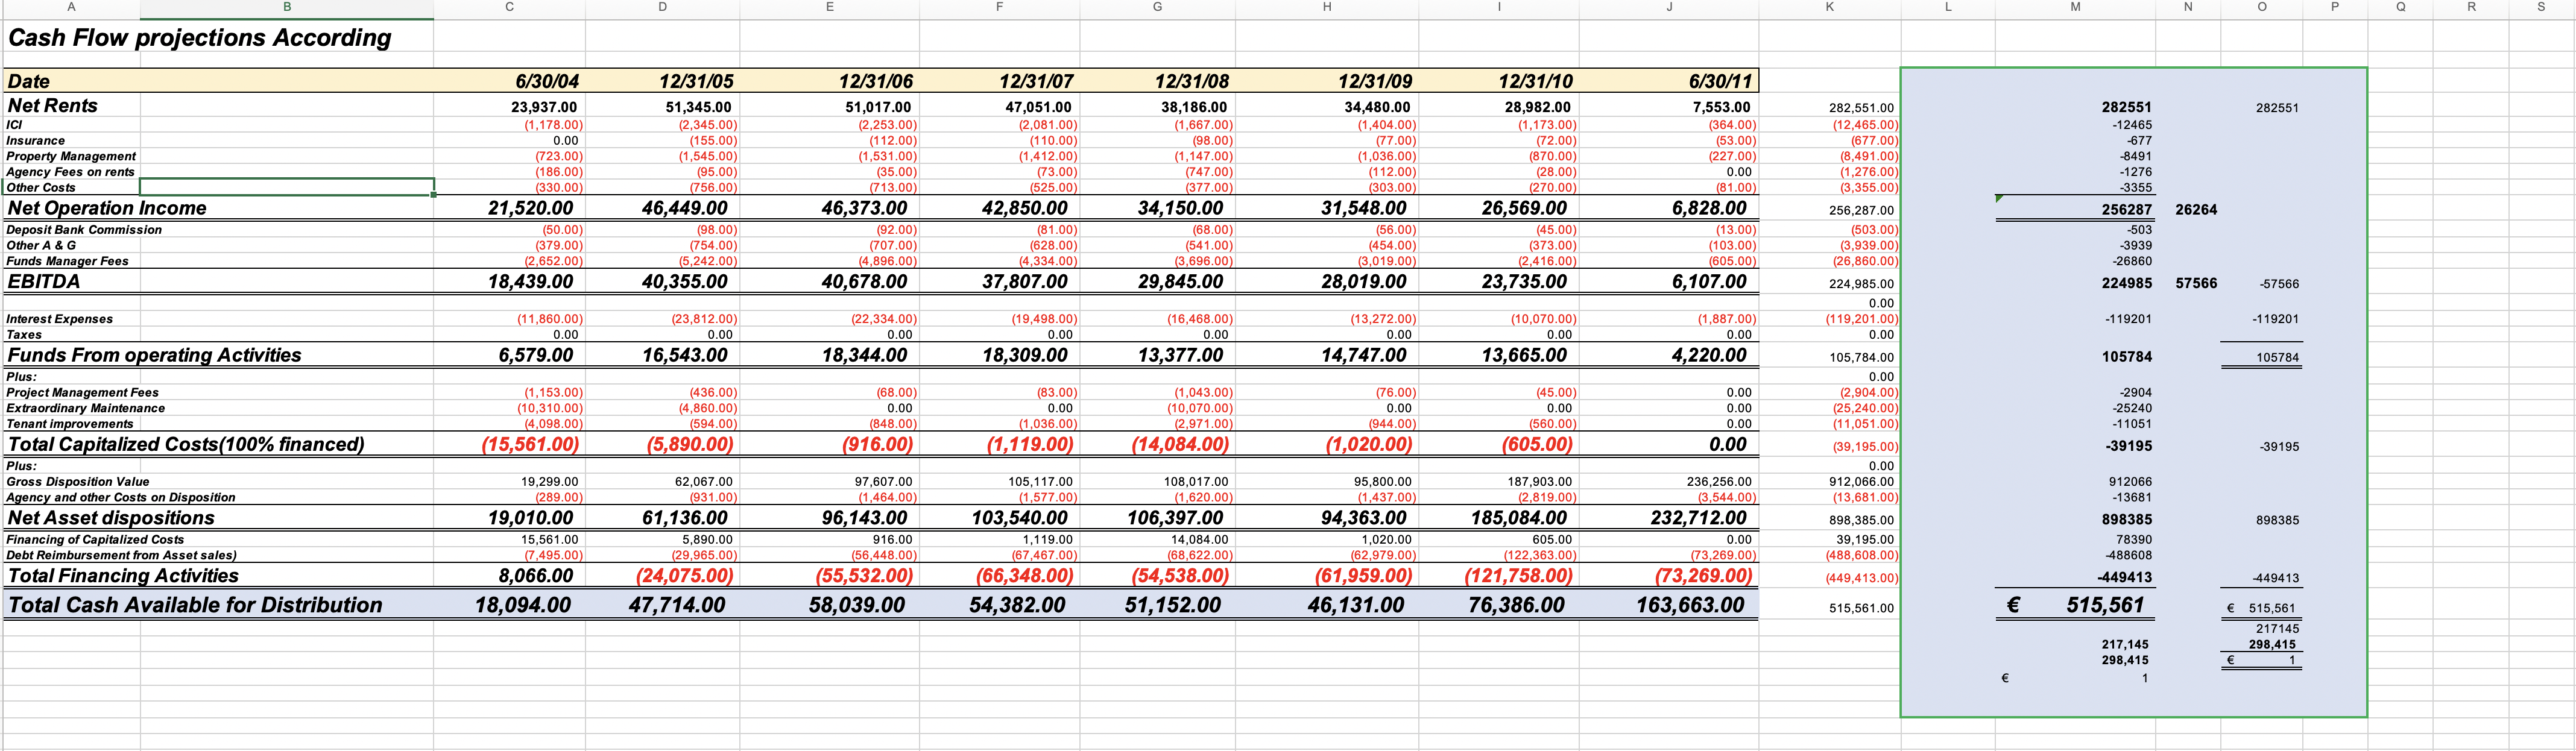Select column header K

[x=1829, y=8]
